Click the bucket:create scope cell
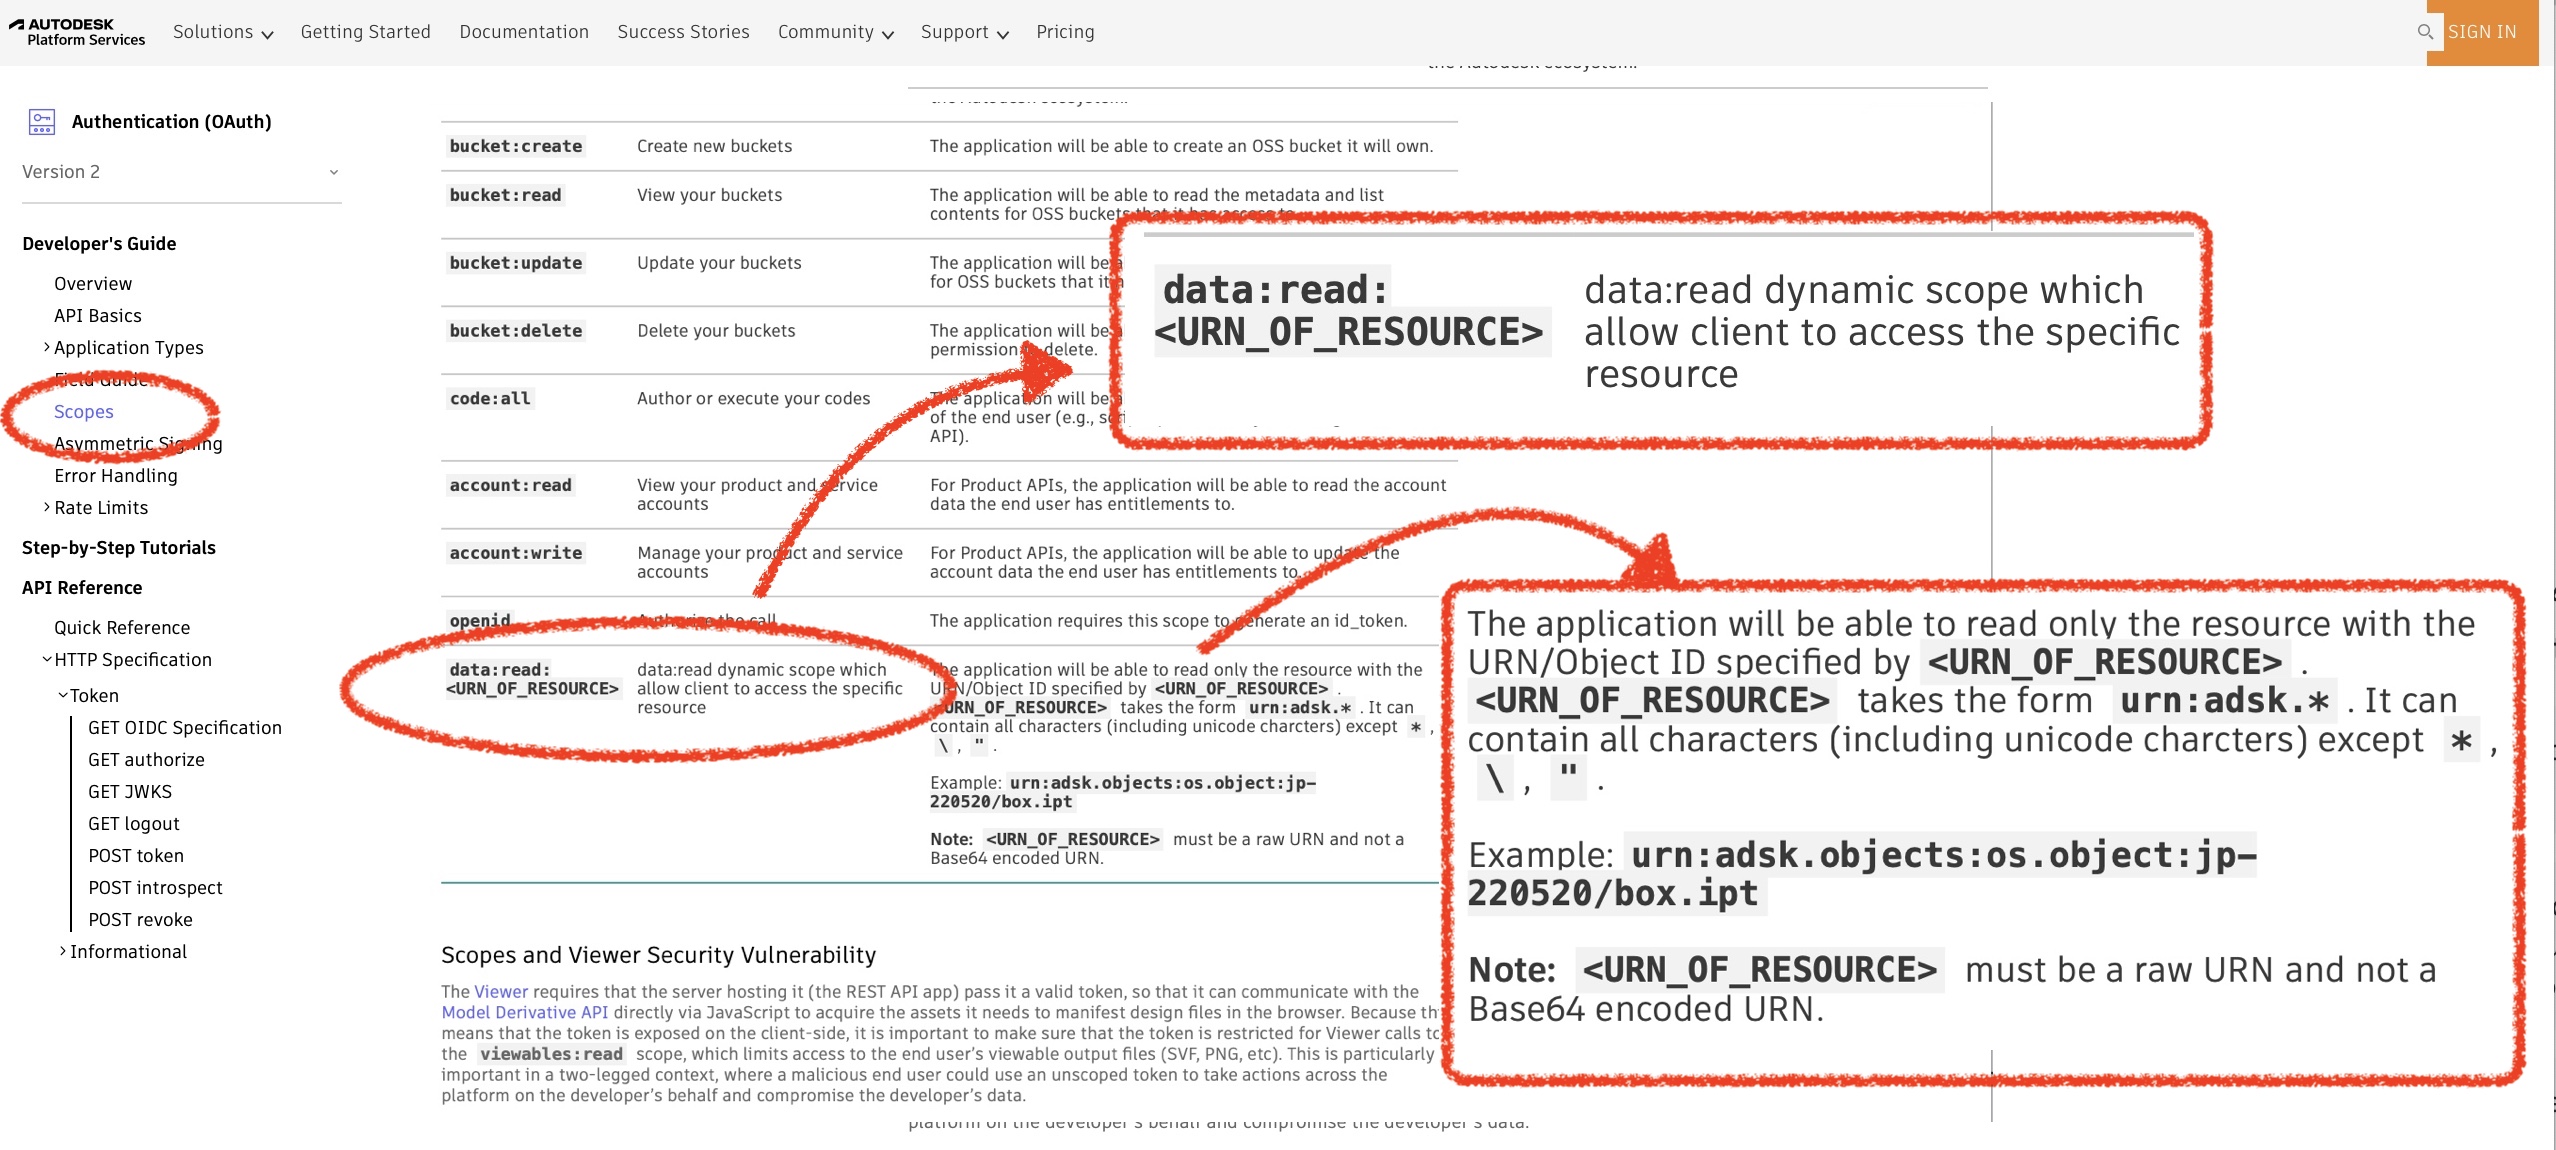Viewport: 2556px width, 1150px height. click(x=516, y=146)
